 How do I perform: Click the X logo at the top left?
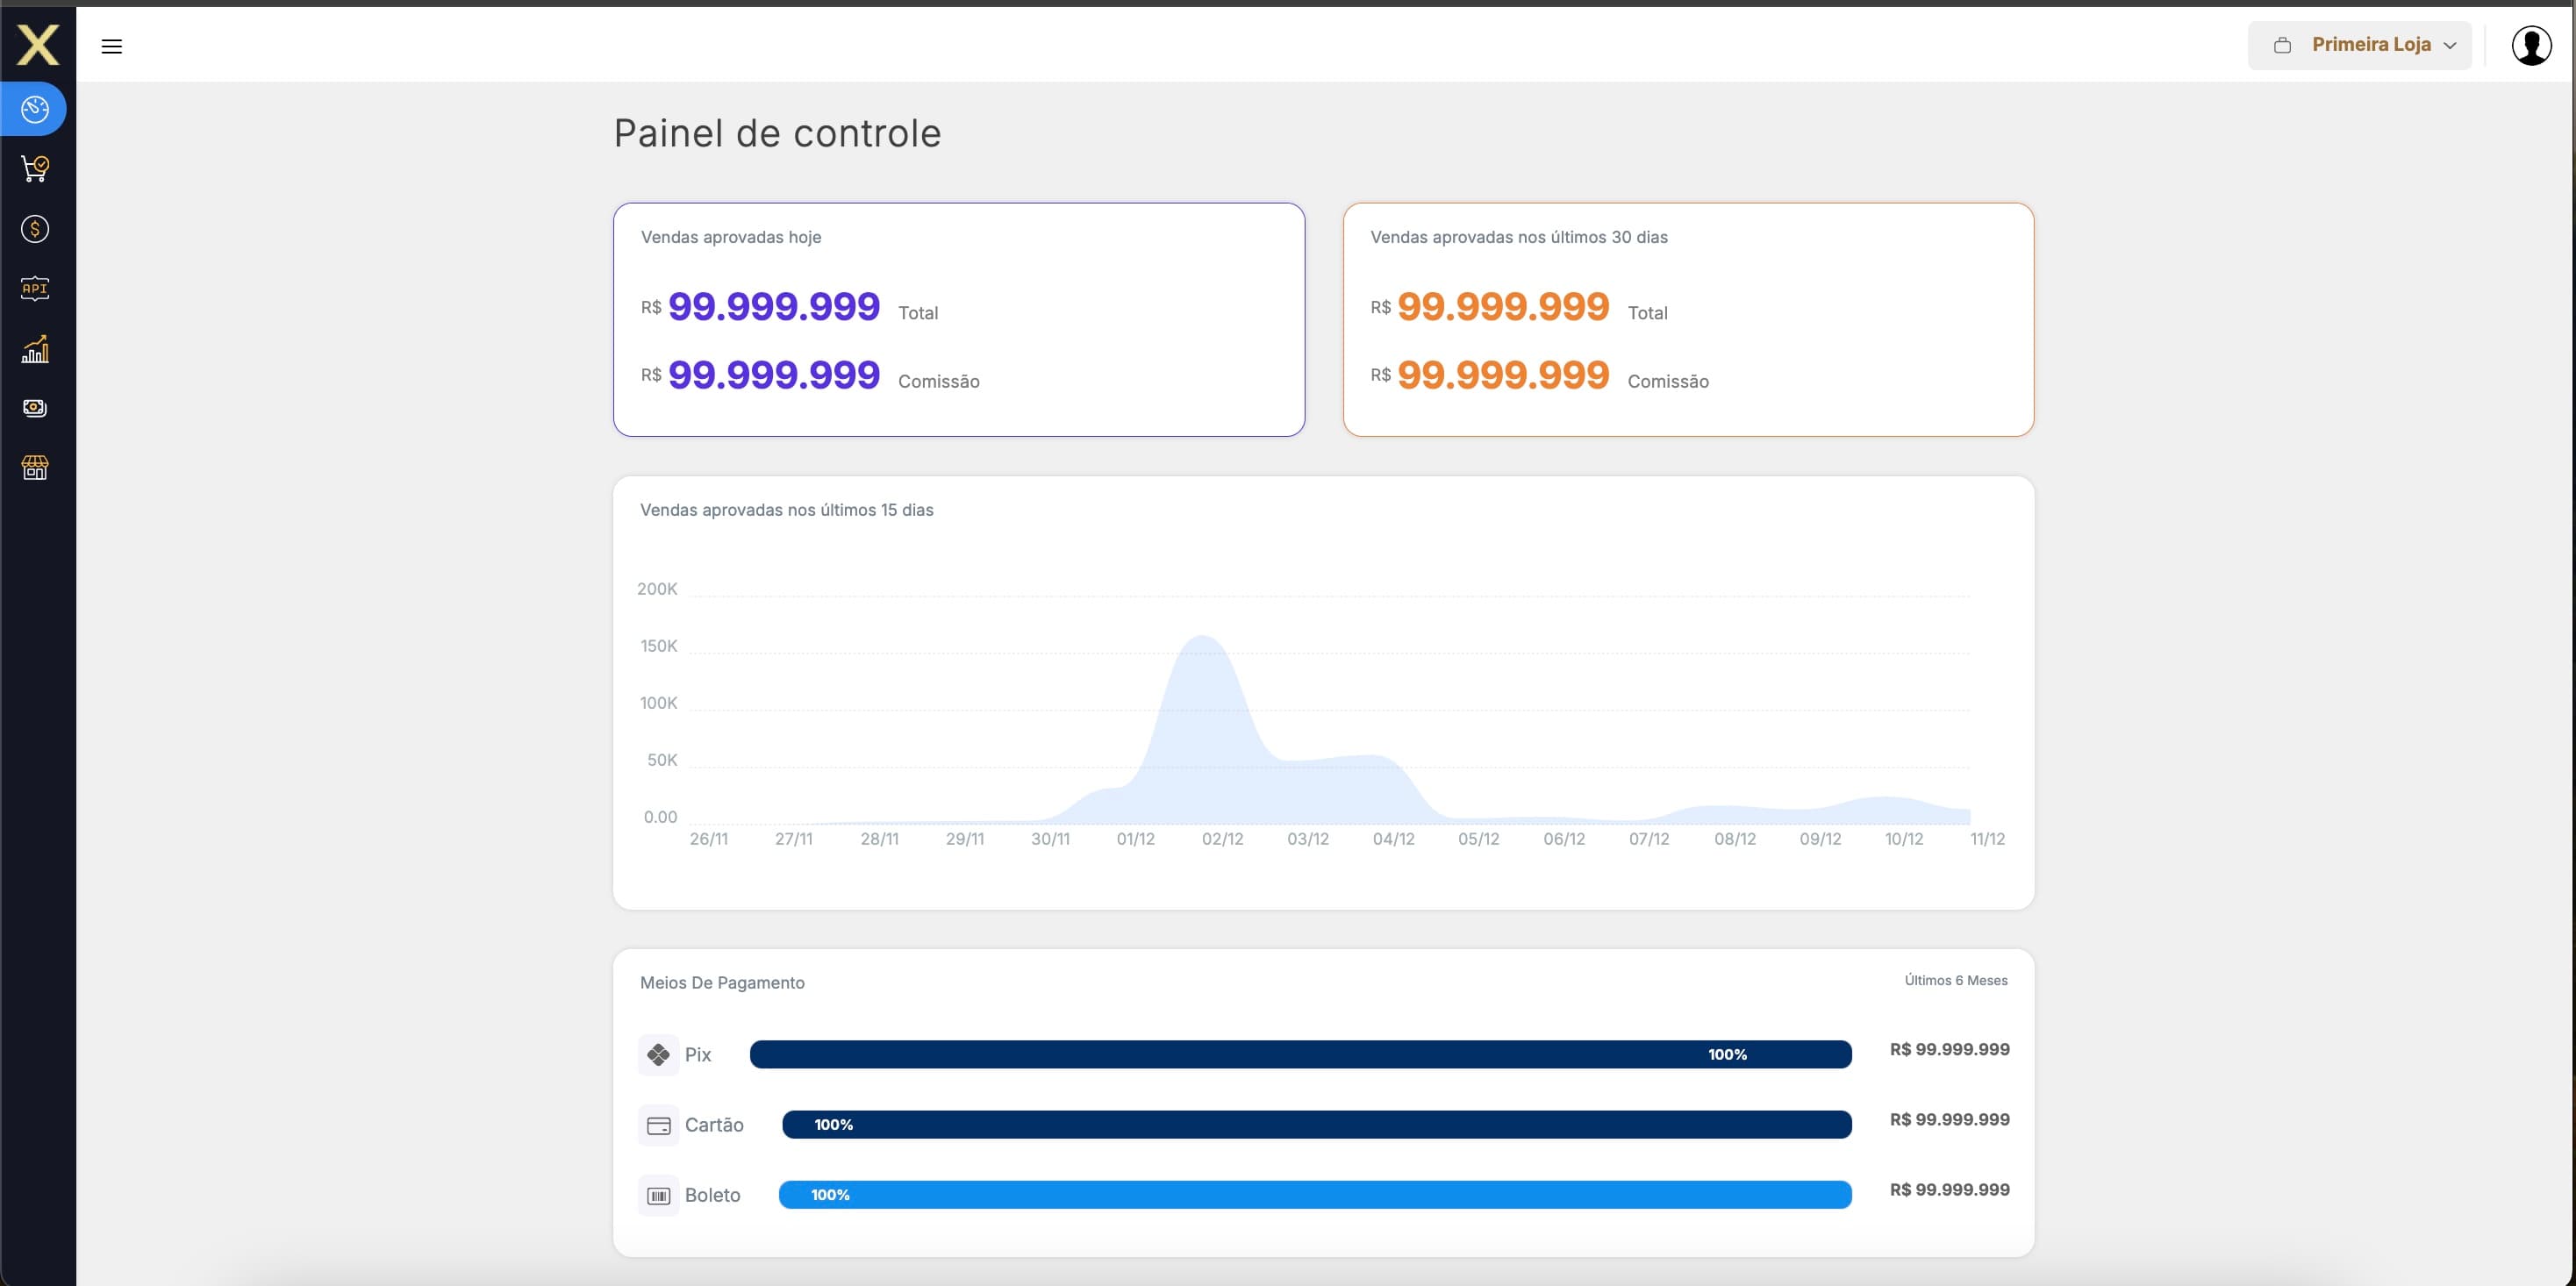[38, 44]
